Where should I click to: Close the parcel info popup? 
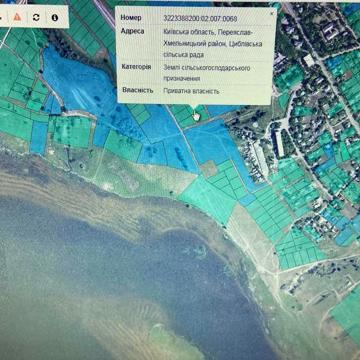[272, 14]
